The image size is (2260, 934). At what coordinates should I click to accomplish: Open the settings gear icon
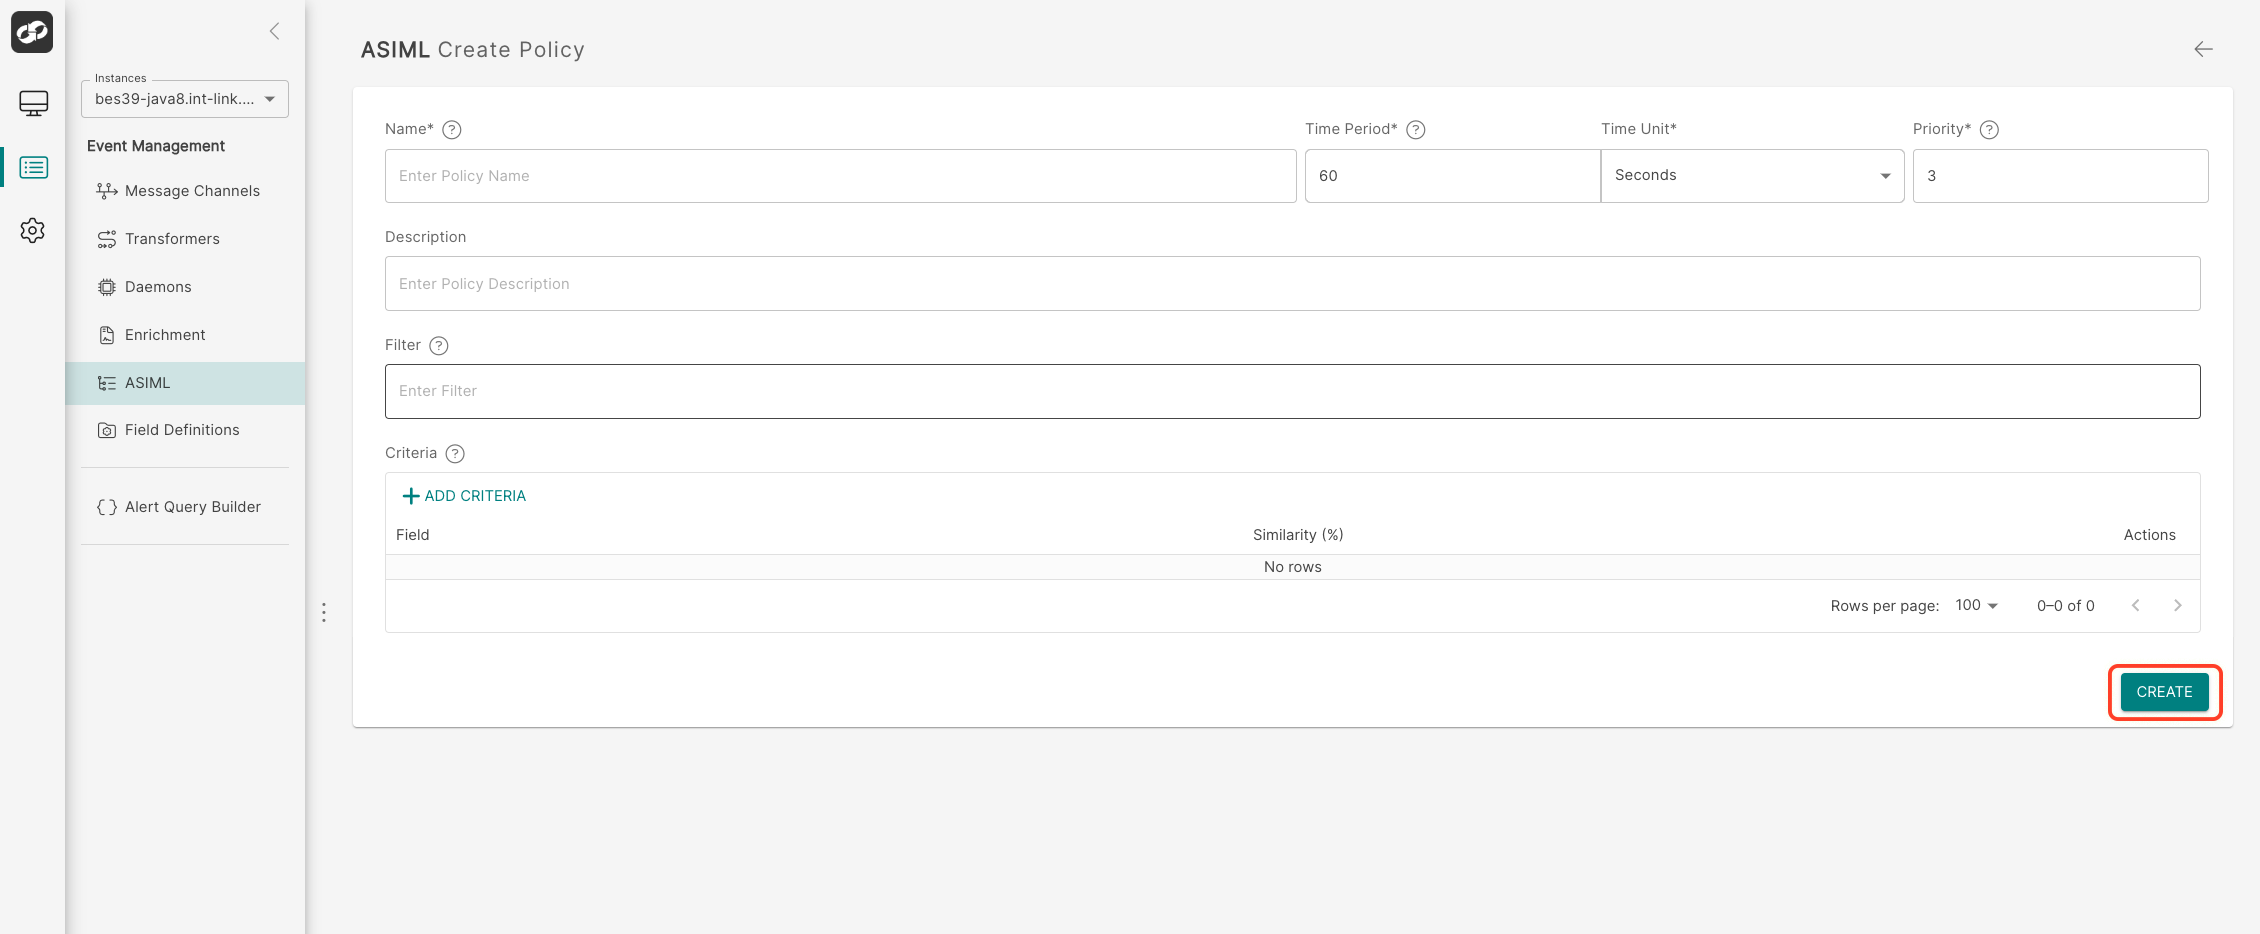point(33,230)
